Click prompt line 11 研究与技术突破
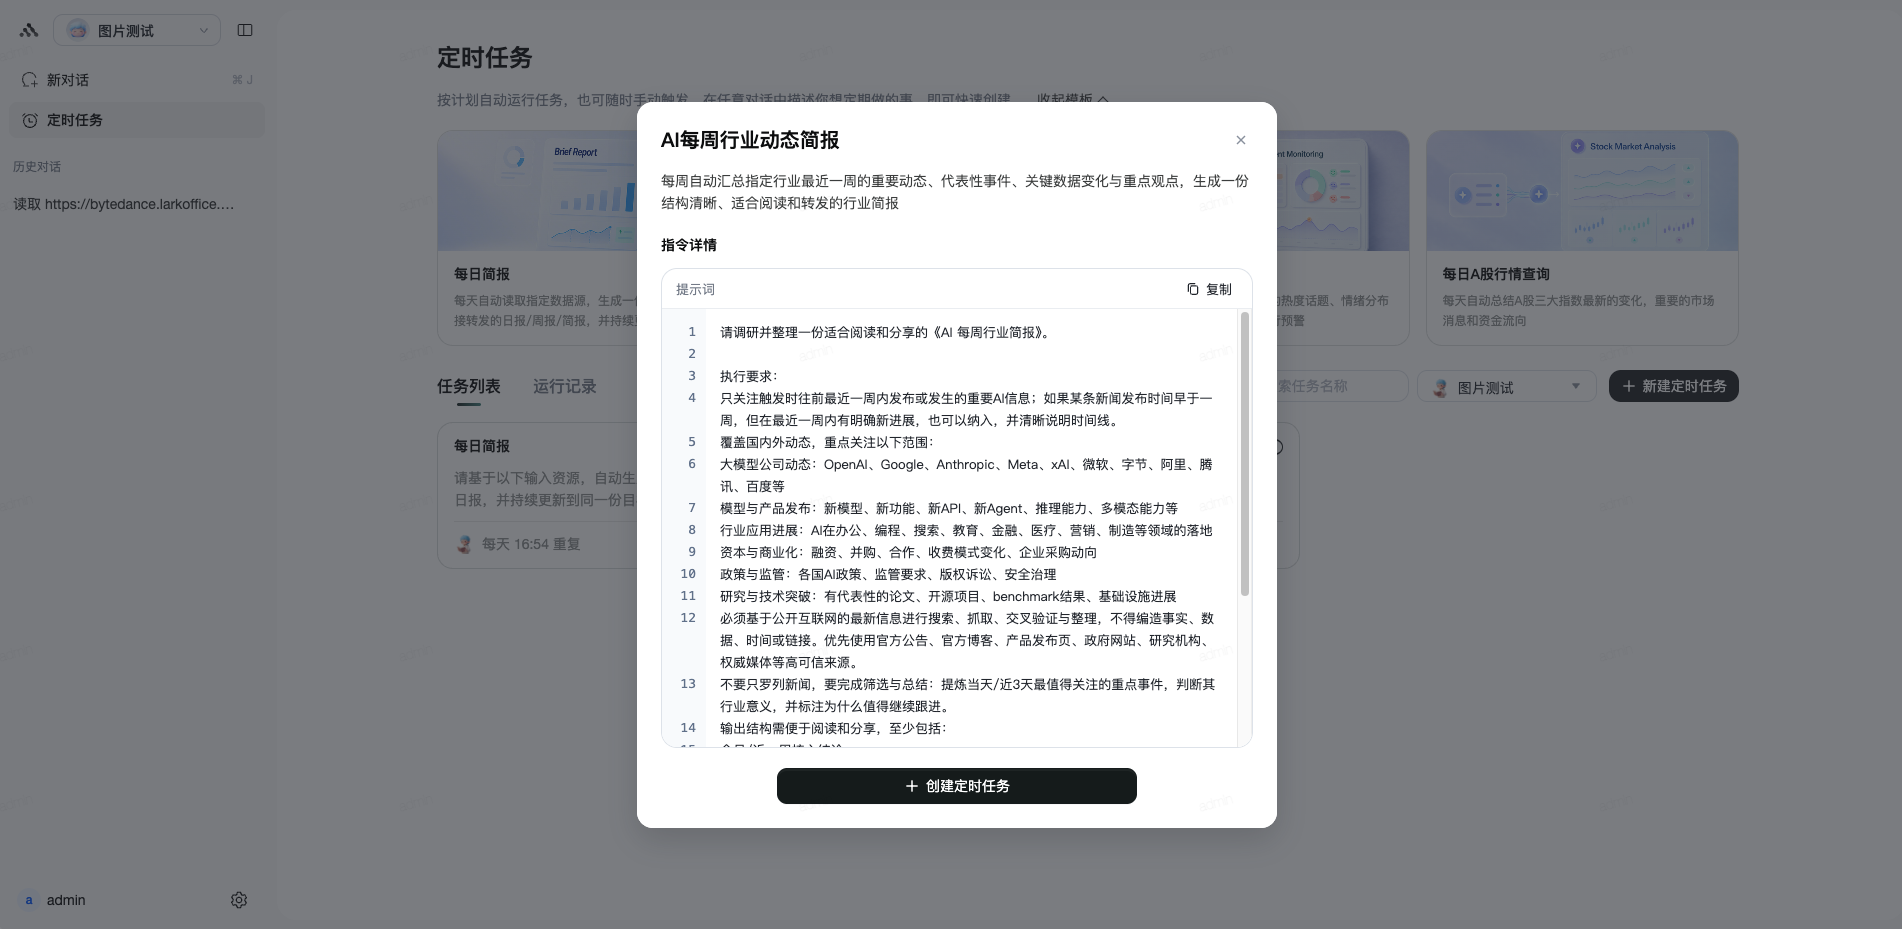 tap(948, 596)
